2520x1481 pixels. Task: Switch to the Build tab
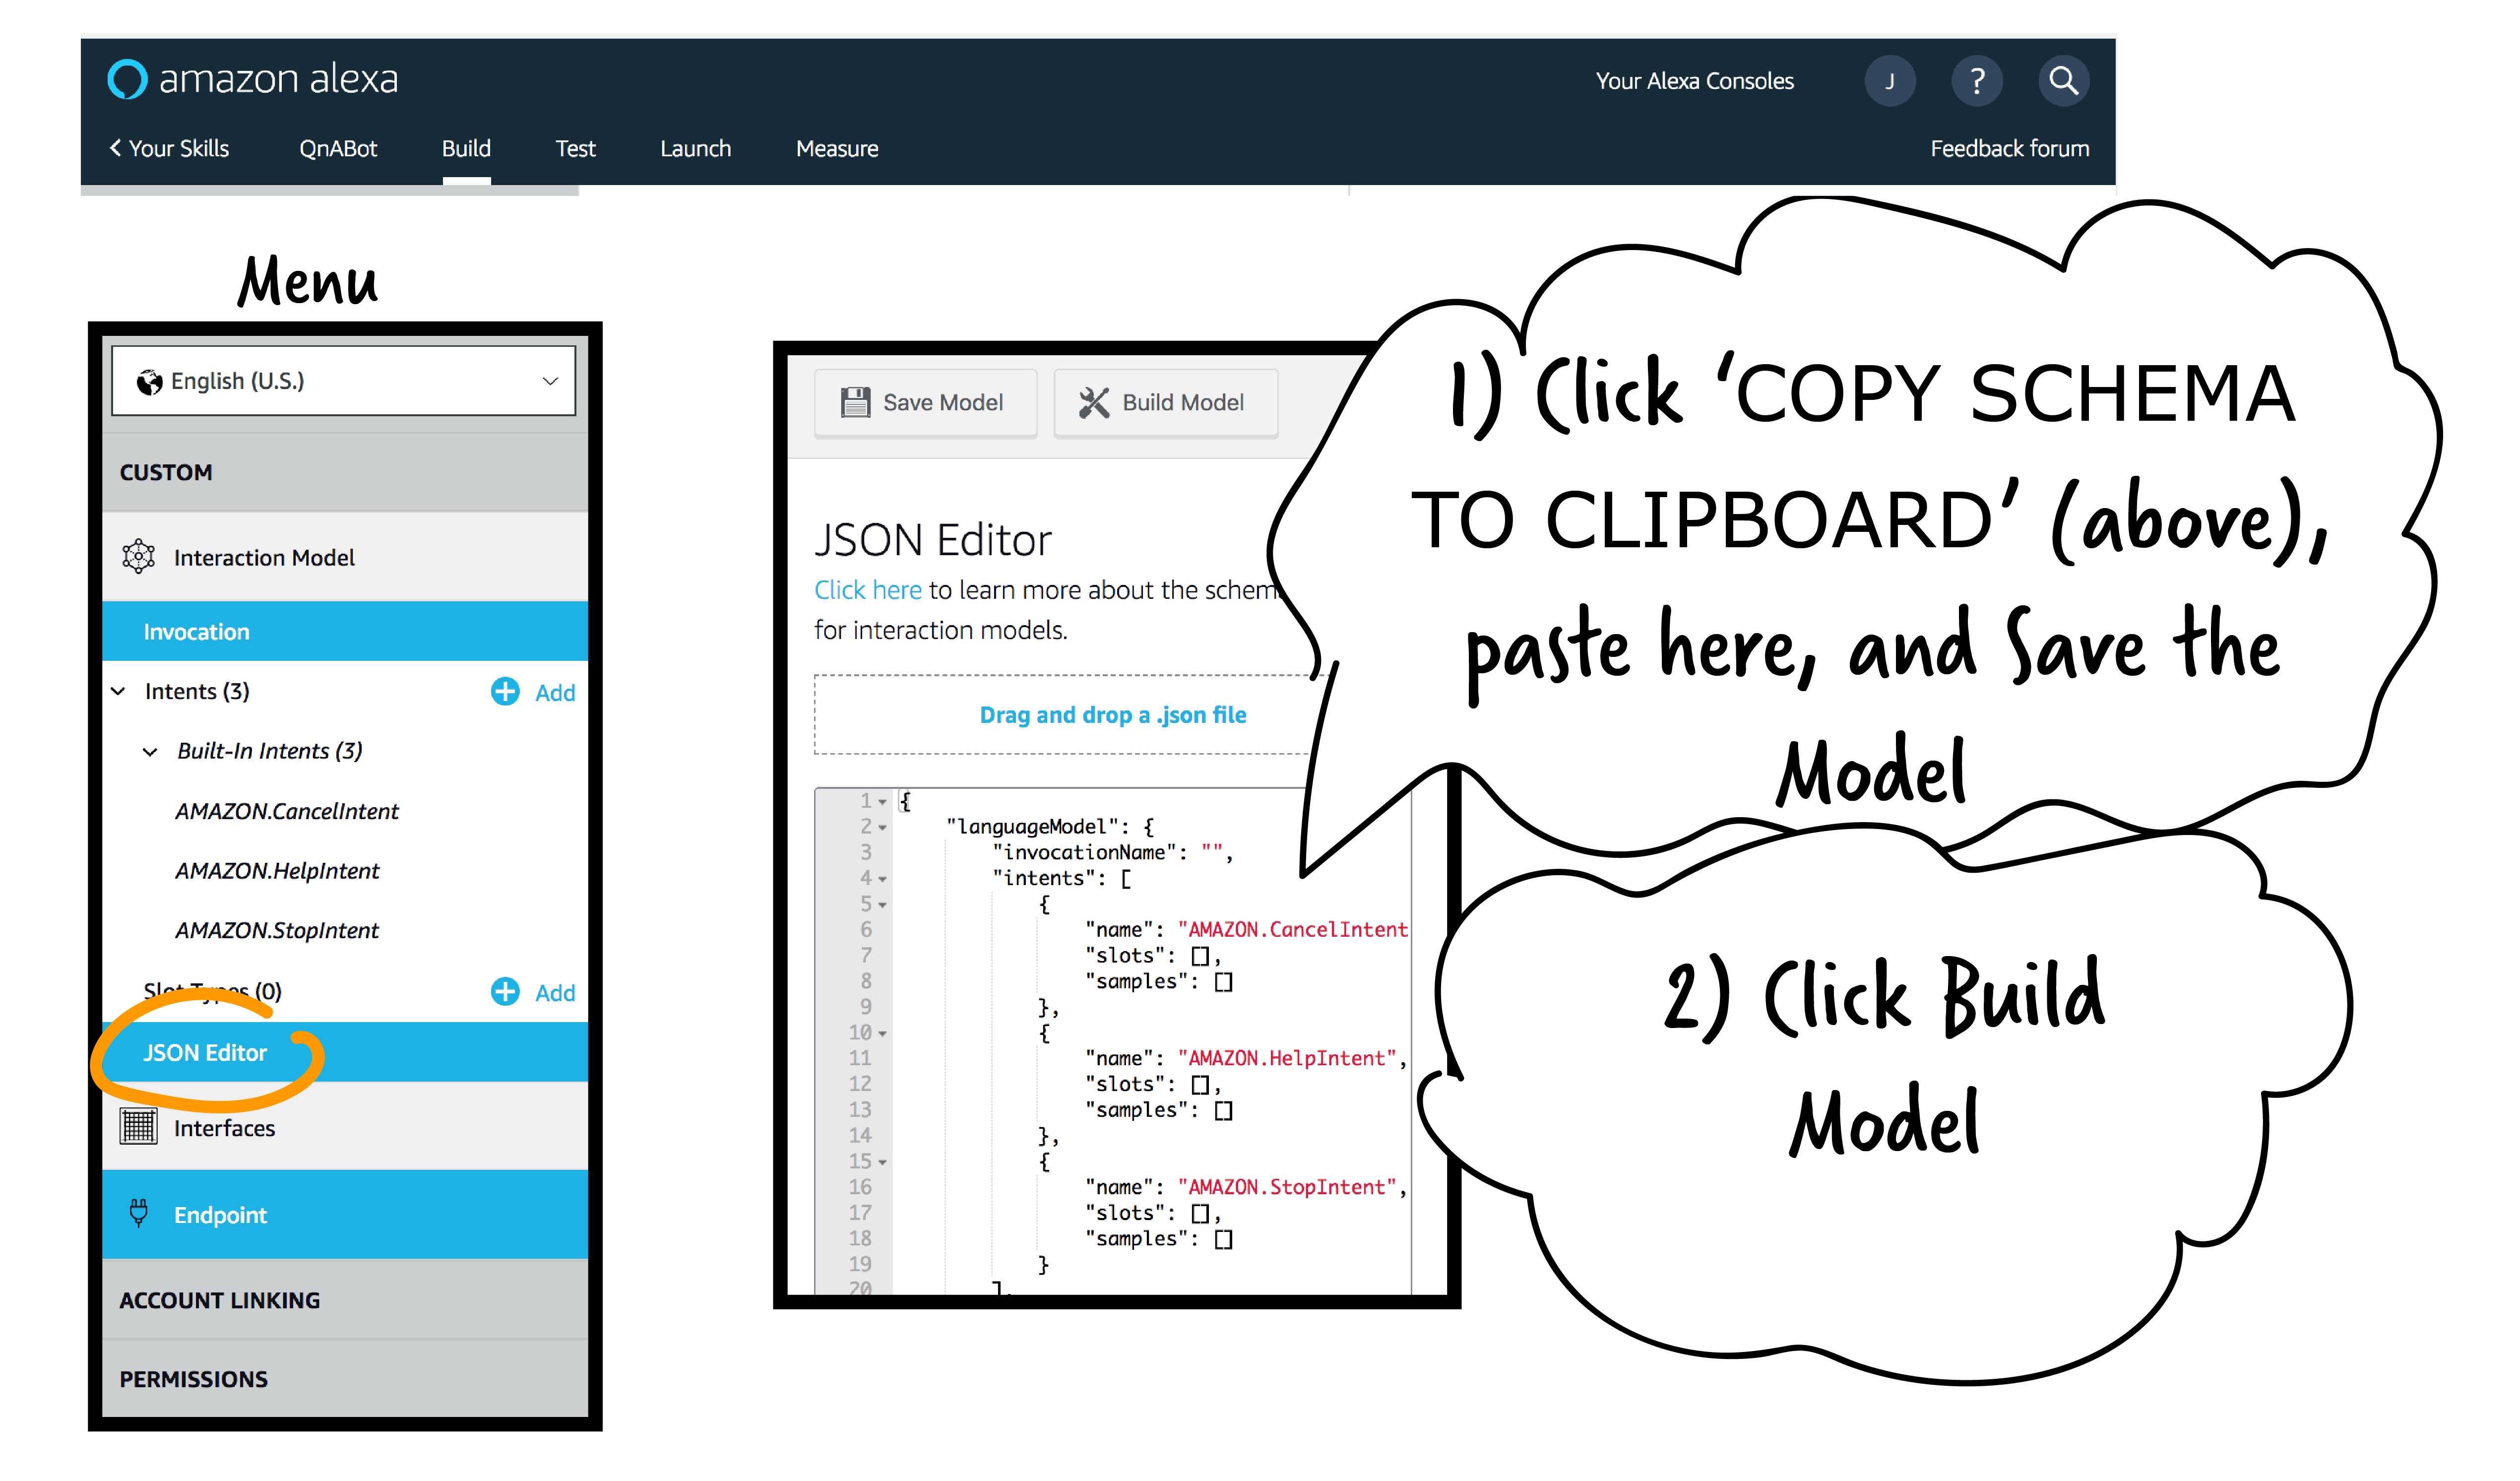(466, 148)
